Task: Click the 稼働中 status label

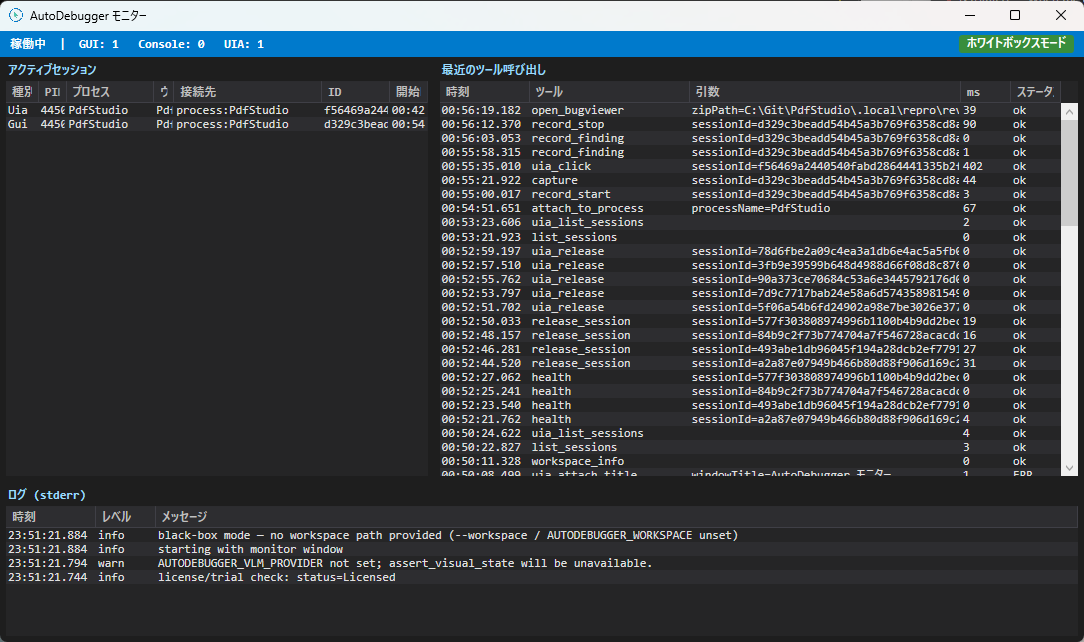Action: (x=28, y=44)
